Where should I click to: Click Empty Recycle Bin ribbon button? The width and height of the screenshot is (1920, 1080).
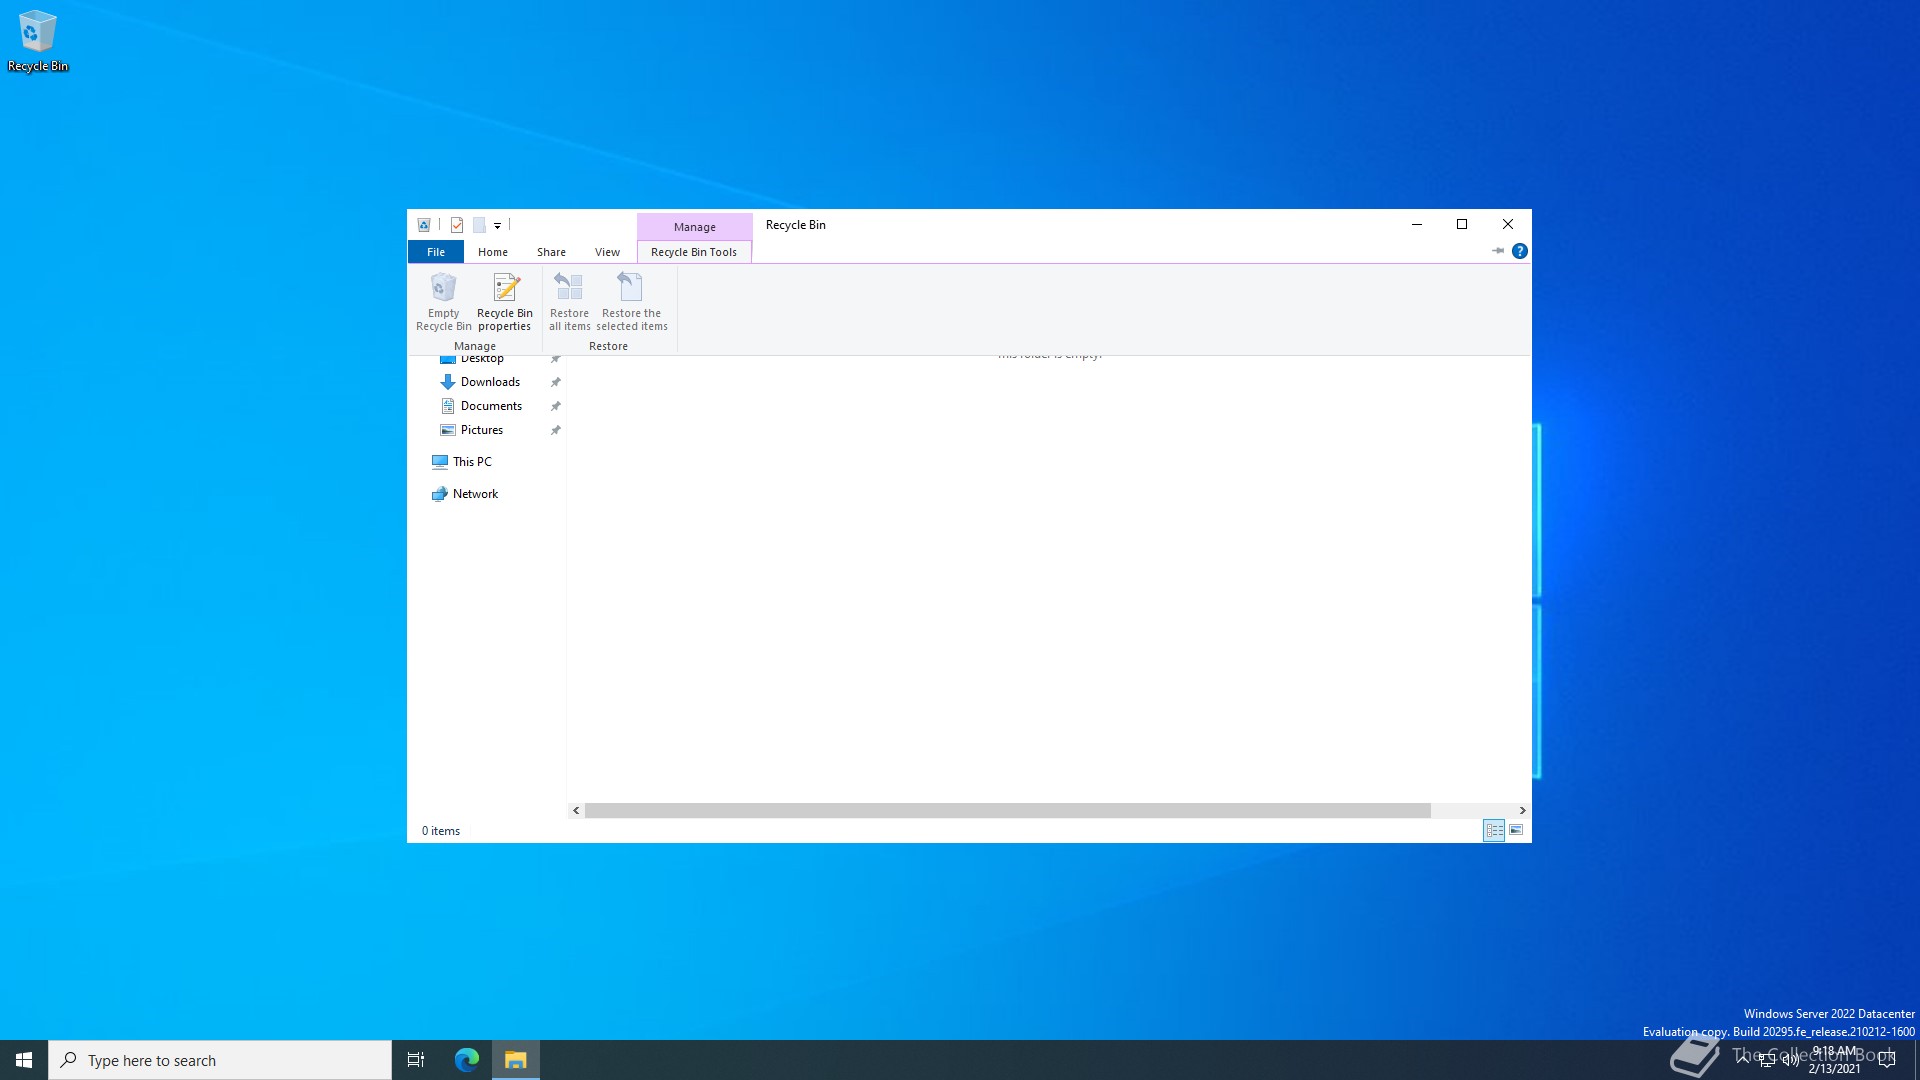(x=443, y=302)
